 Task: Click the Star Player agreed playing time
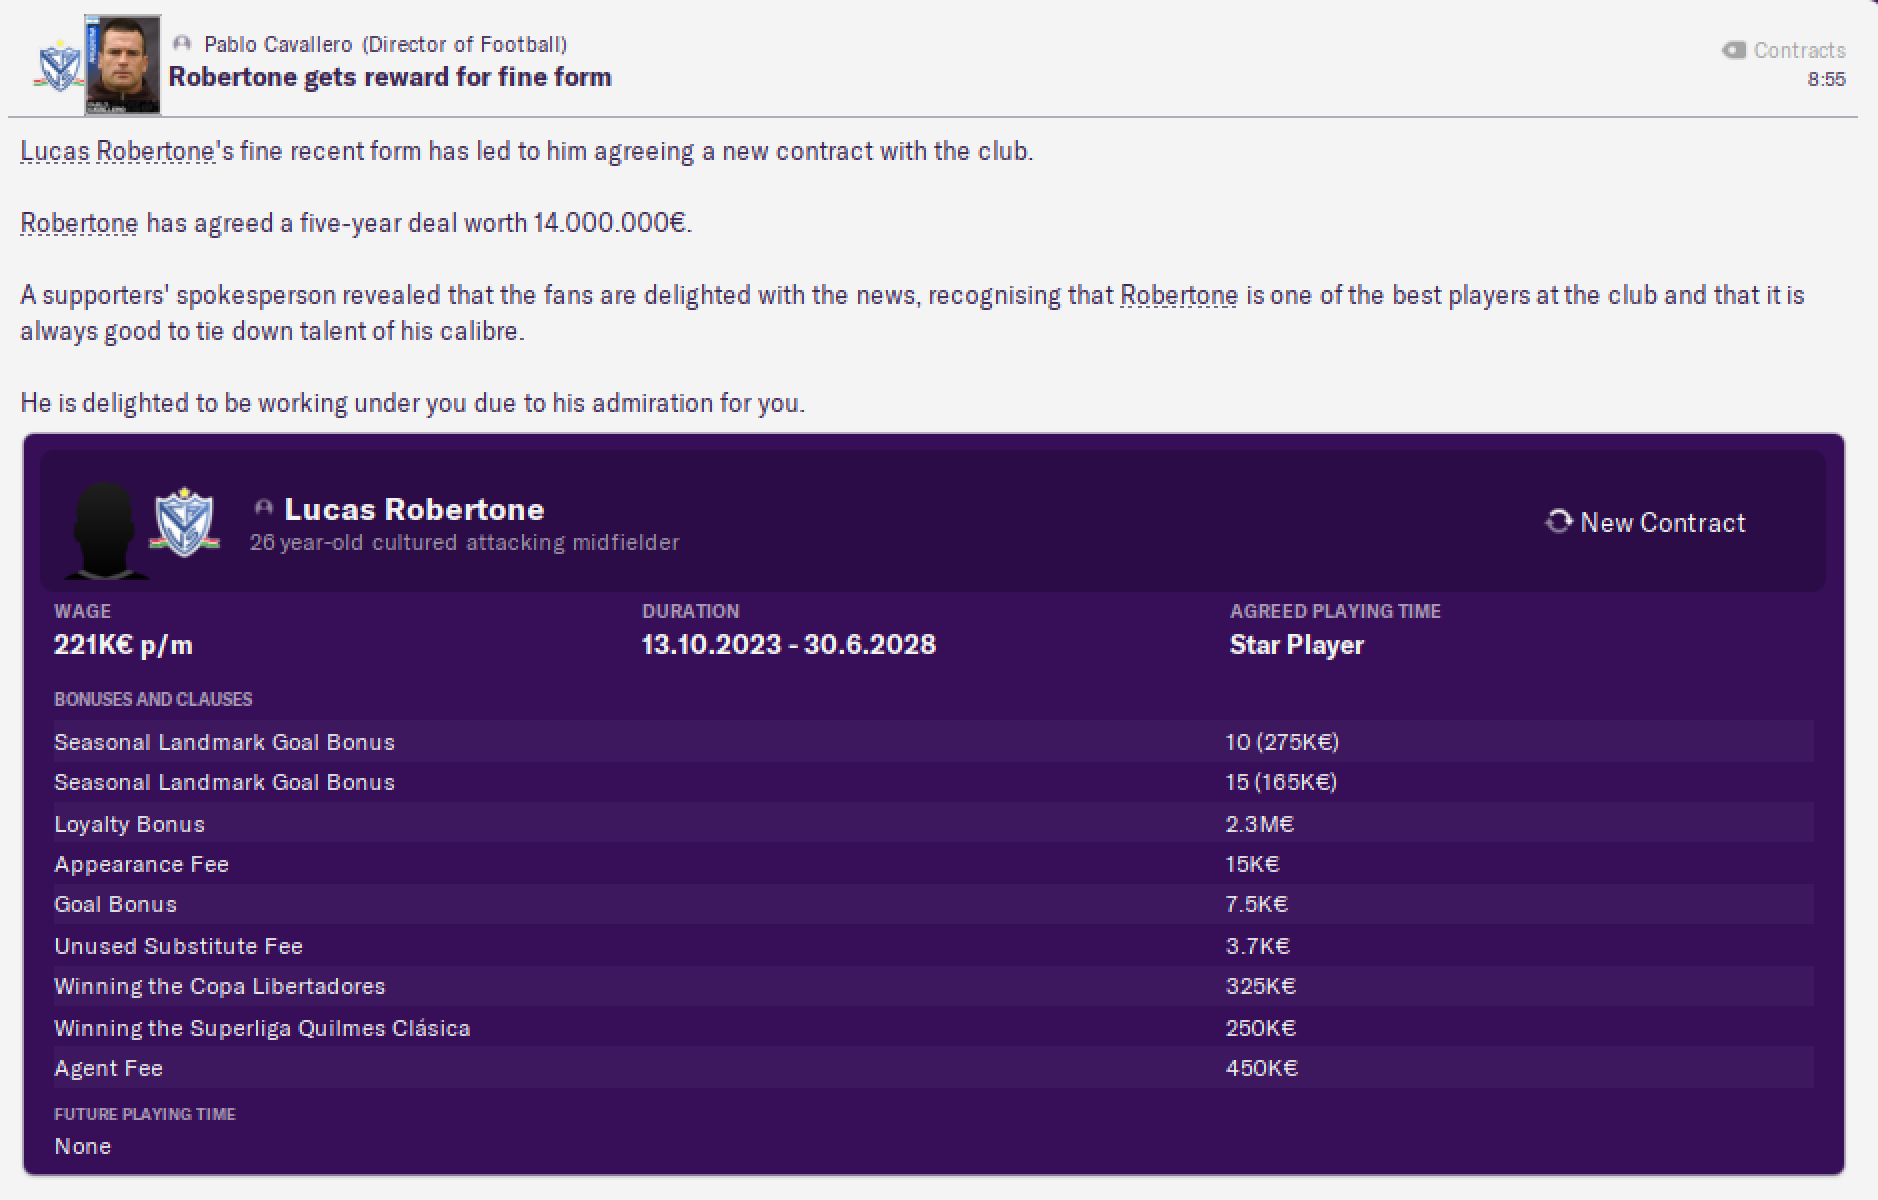(1296, 645)
